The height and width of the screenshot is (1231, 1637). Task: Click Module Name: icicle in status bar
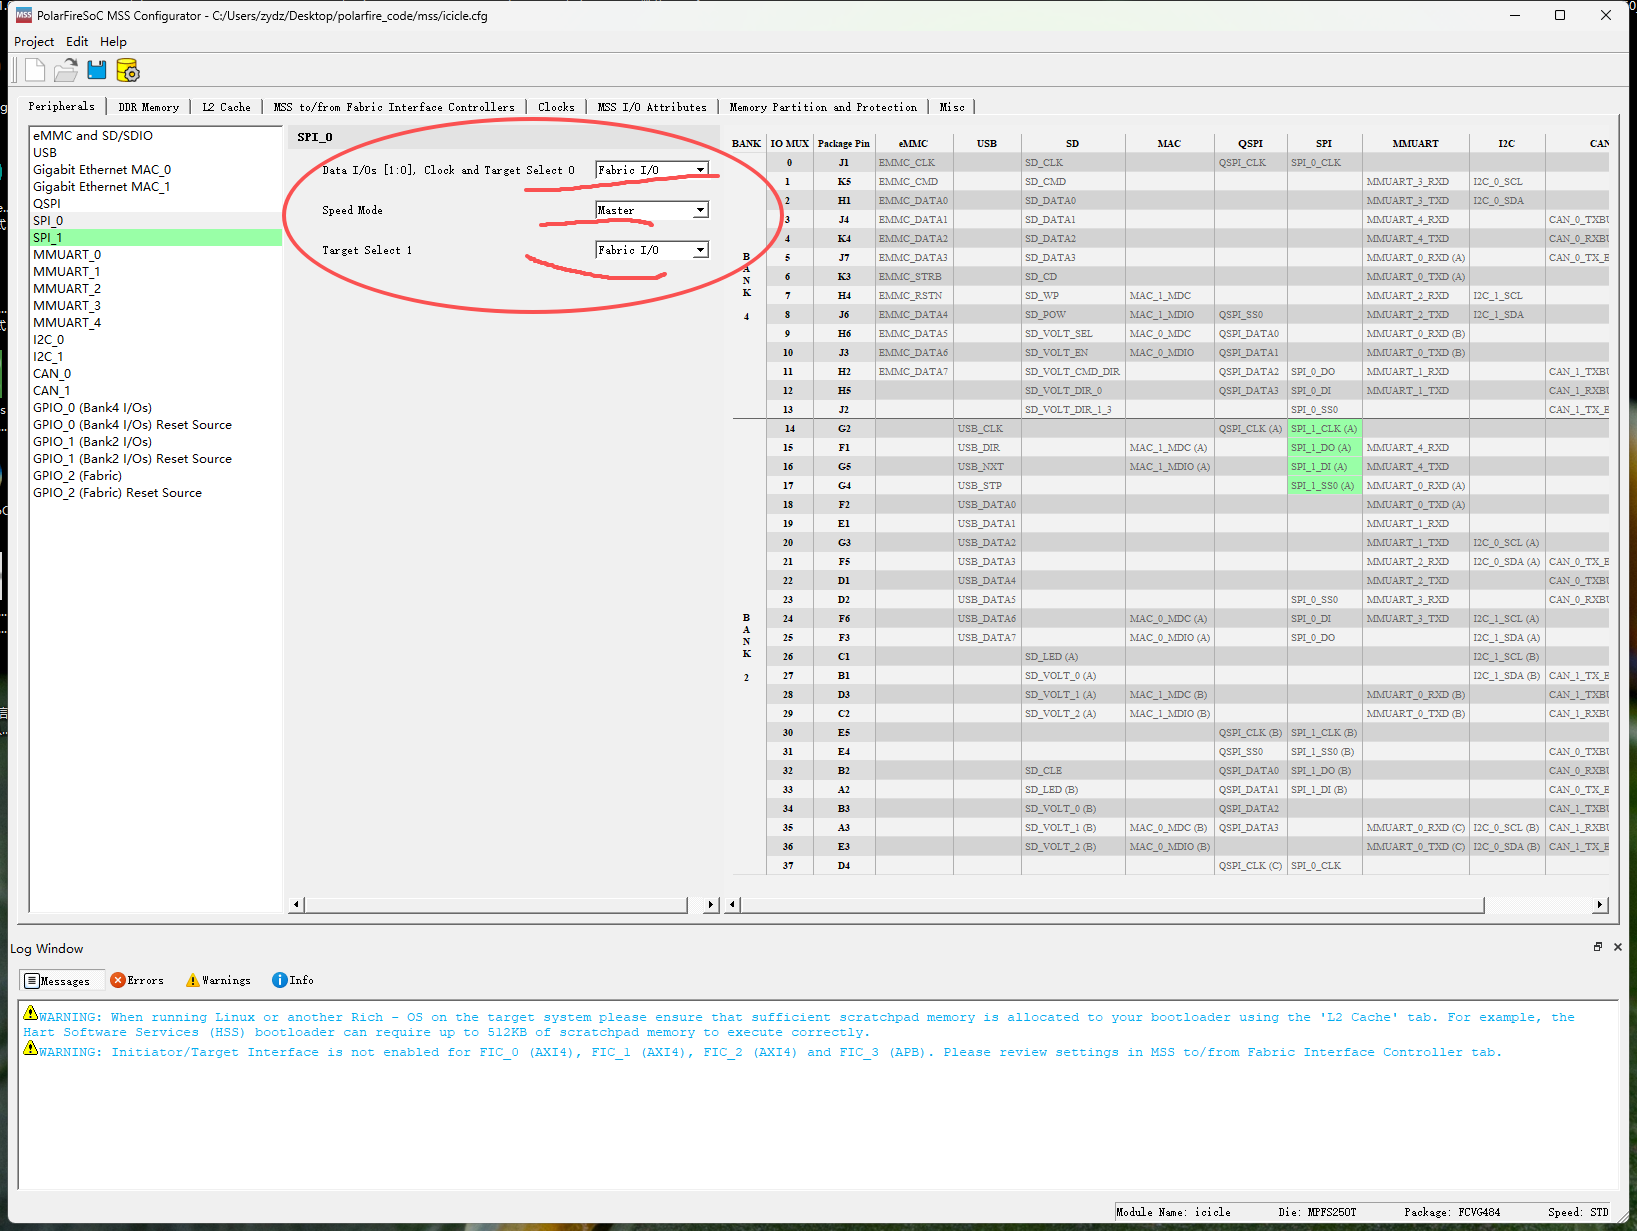click(1173, 1212)
